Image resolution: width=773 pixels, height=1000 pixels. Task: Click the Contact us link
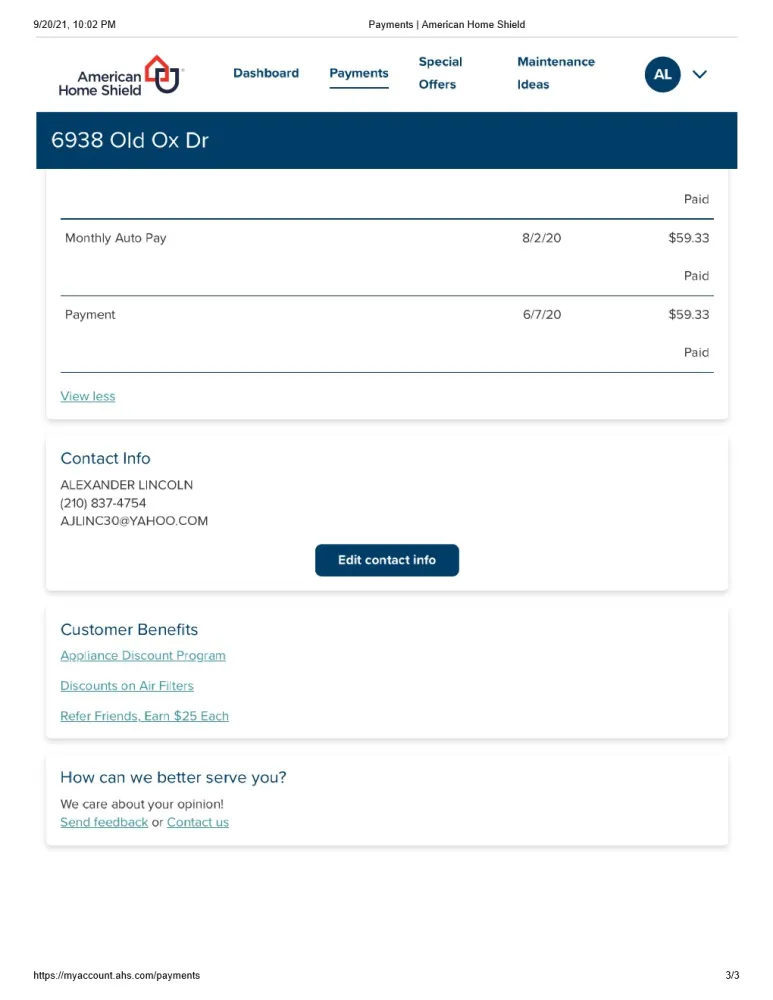point(198,822)
